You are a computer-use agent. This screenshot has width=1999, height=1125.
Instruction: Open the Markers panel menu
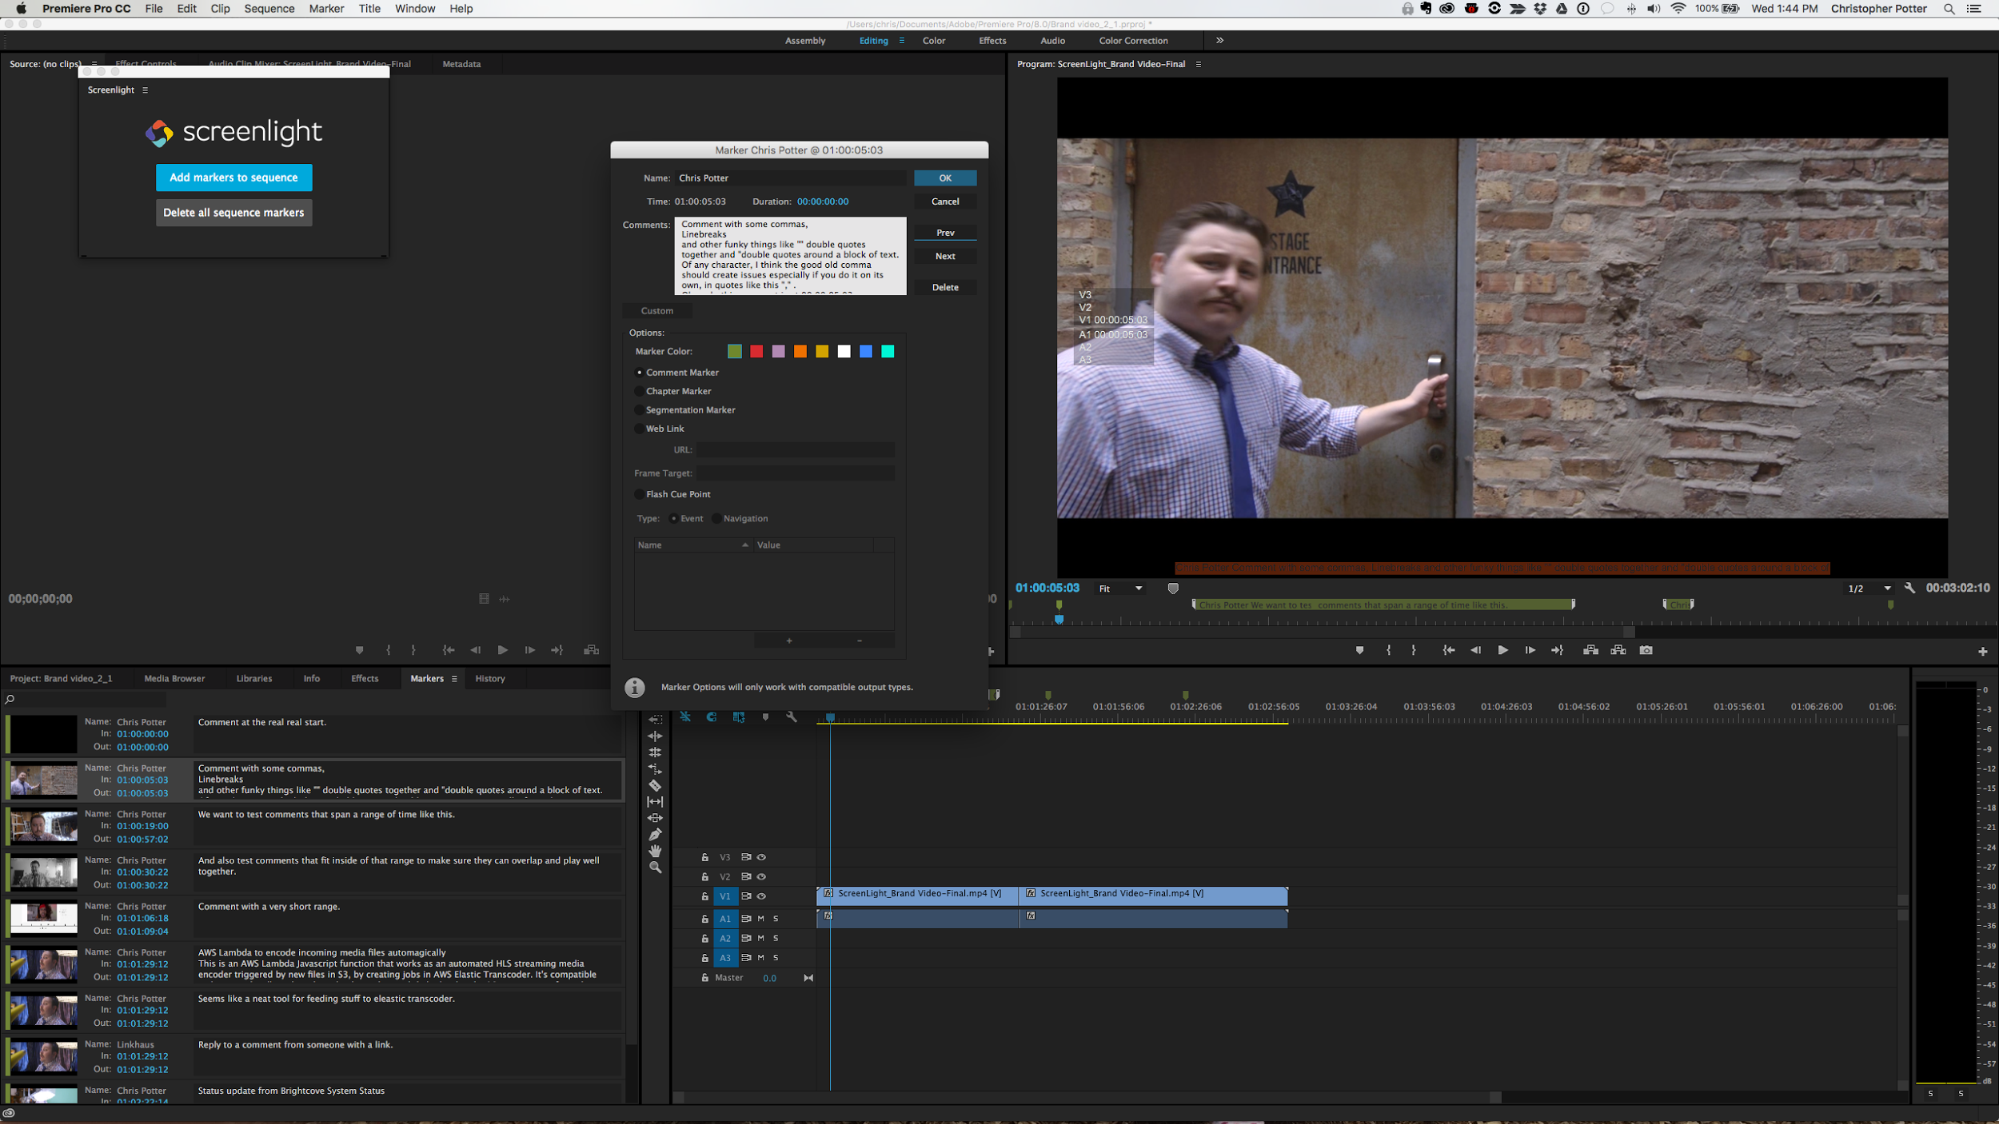[x=454, y=678]
